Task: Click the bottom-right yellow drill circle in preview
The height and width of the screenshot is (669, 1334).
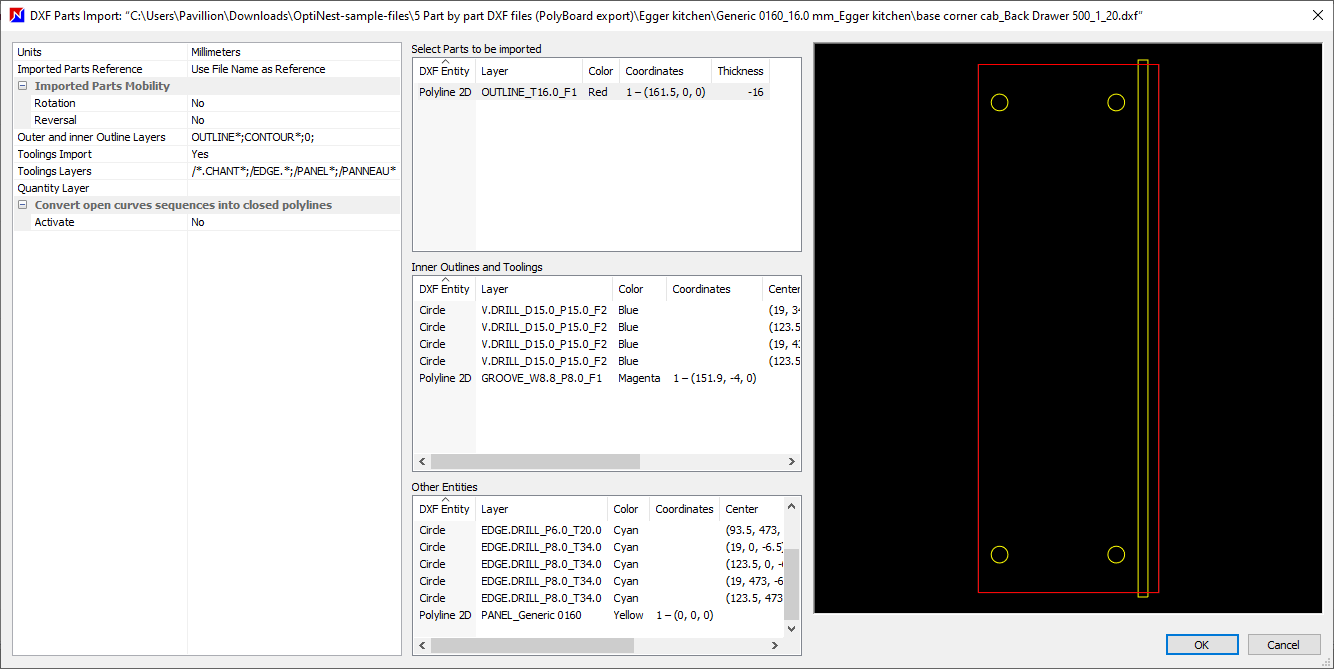Action: click(x=1116, y=554)
